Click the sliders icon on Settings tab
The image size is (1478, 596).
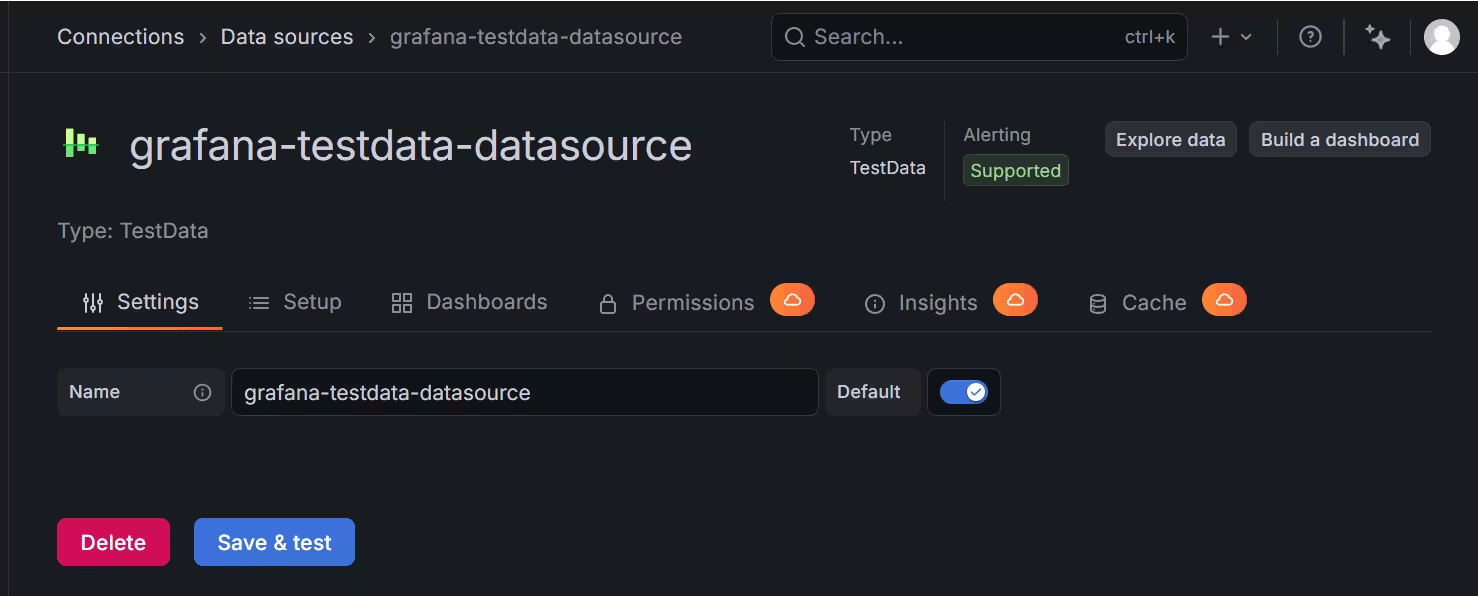click(x=93, y=303)
